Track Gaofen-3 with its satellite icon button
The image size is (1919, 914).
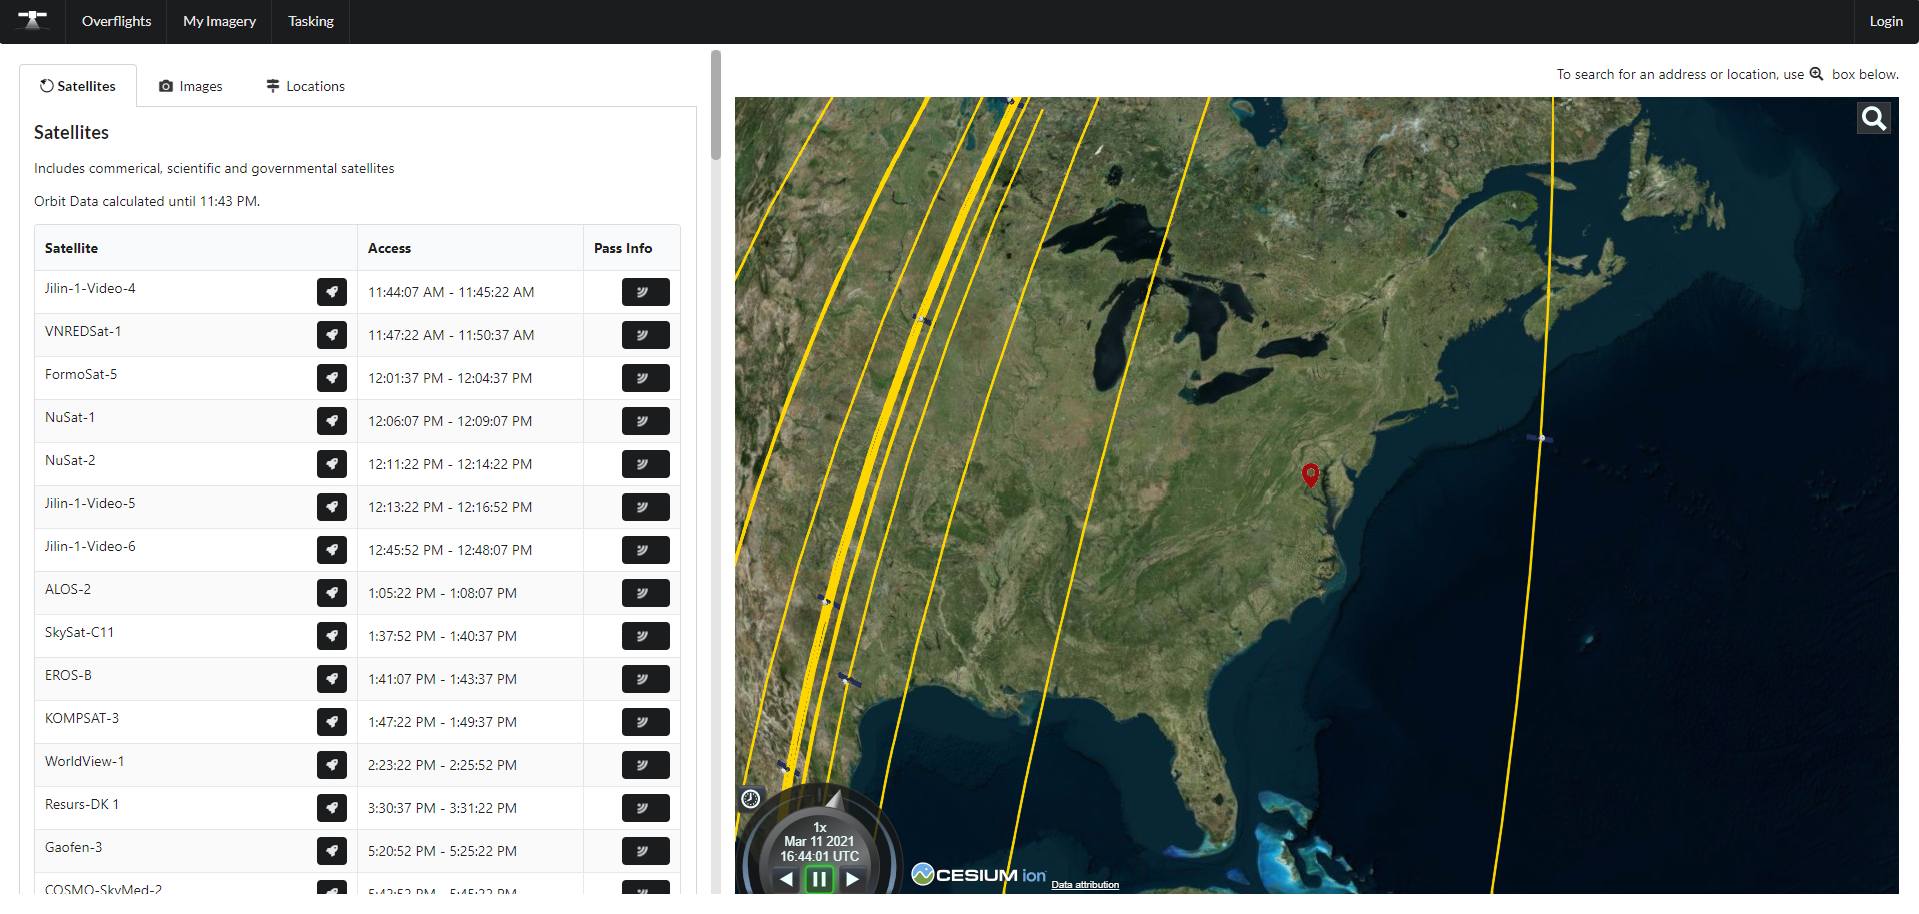tap(332, 851)
